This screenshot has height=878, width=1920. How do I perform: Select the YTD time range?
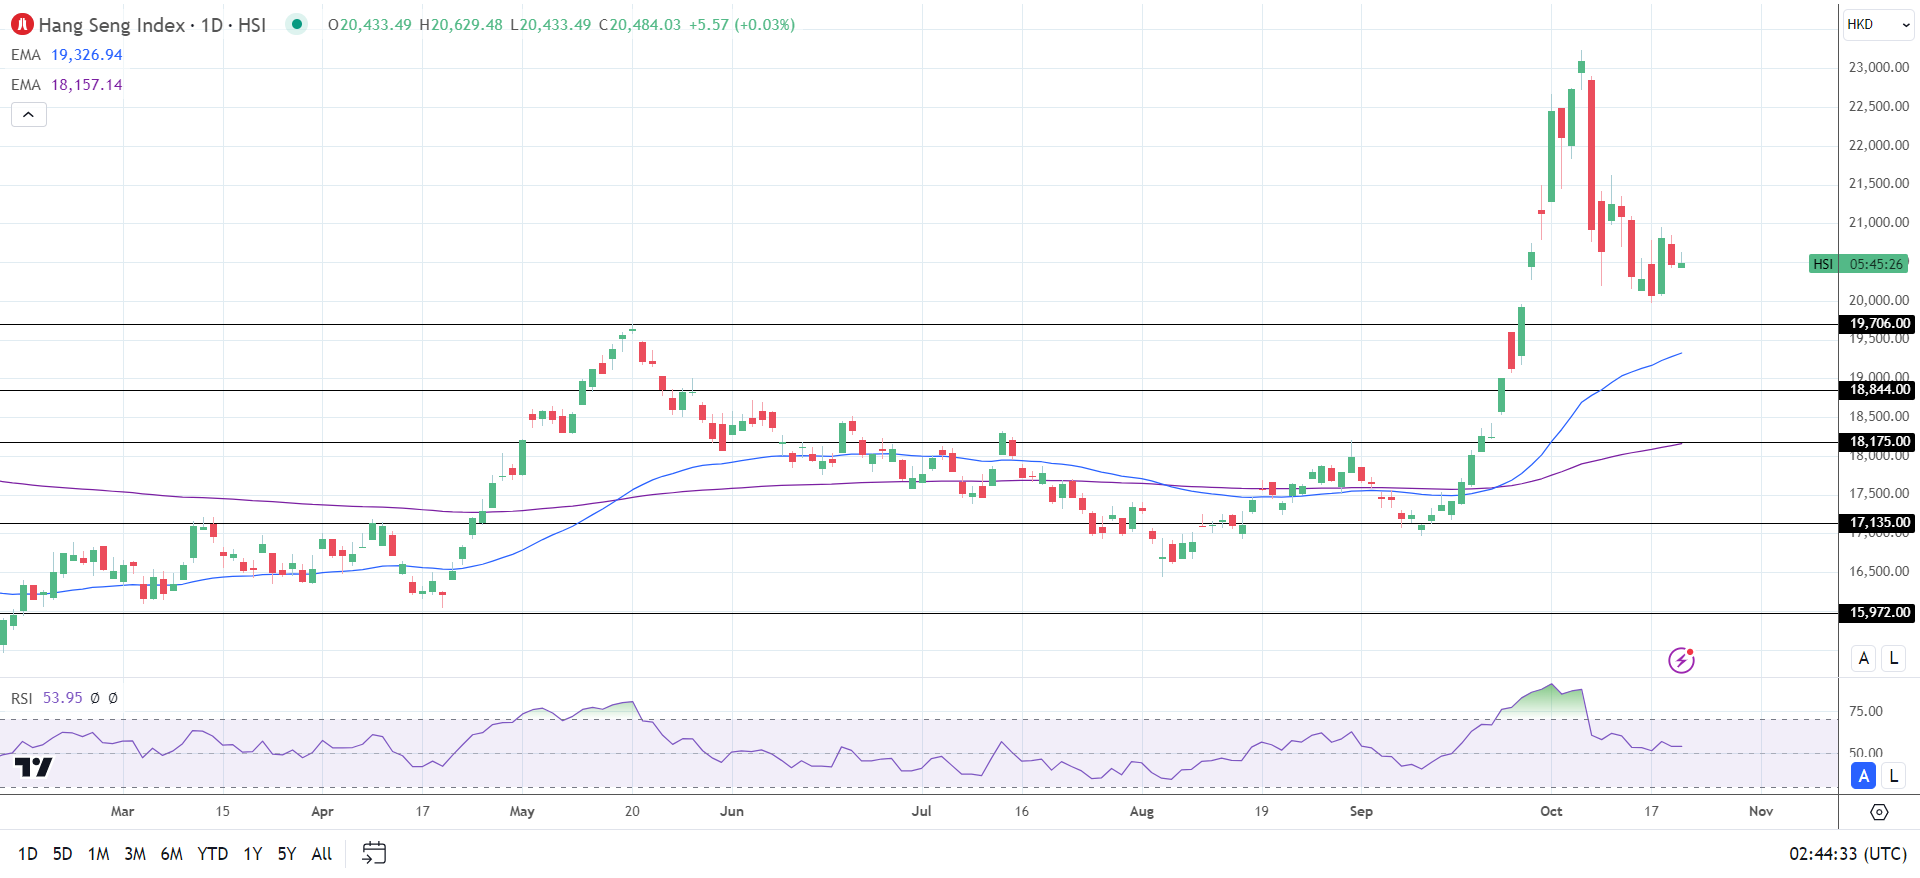212,854
